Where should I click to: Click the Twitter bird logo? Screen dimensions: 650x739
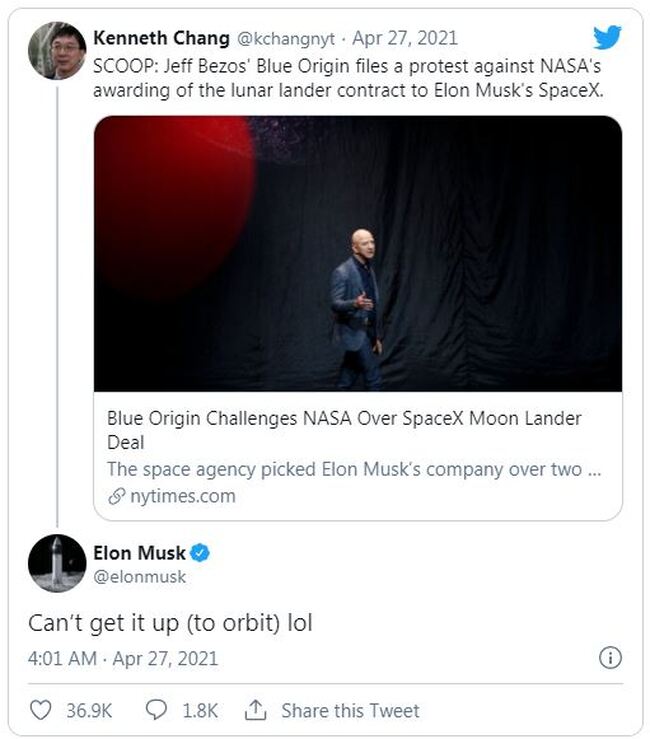pyautogui.click(x=607, y=37)
